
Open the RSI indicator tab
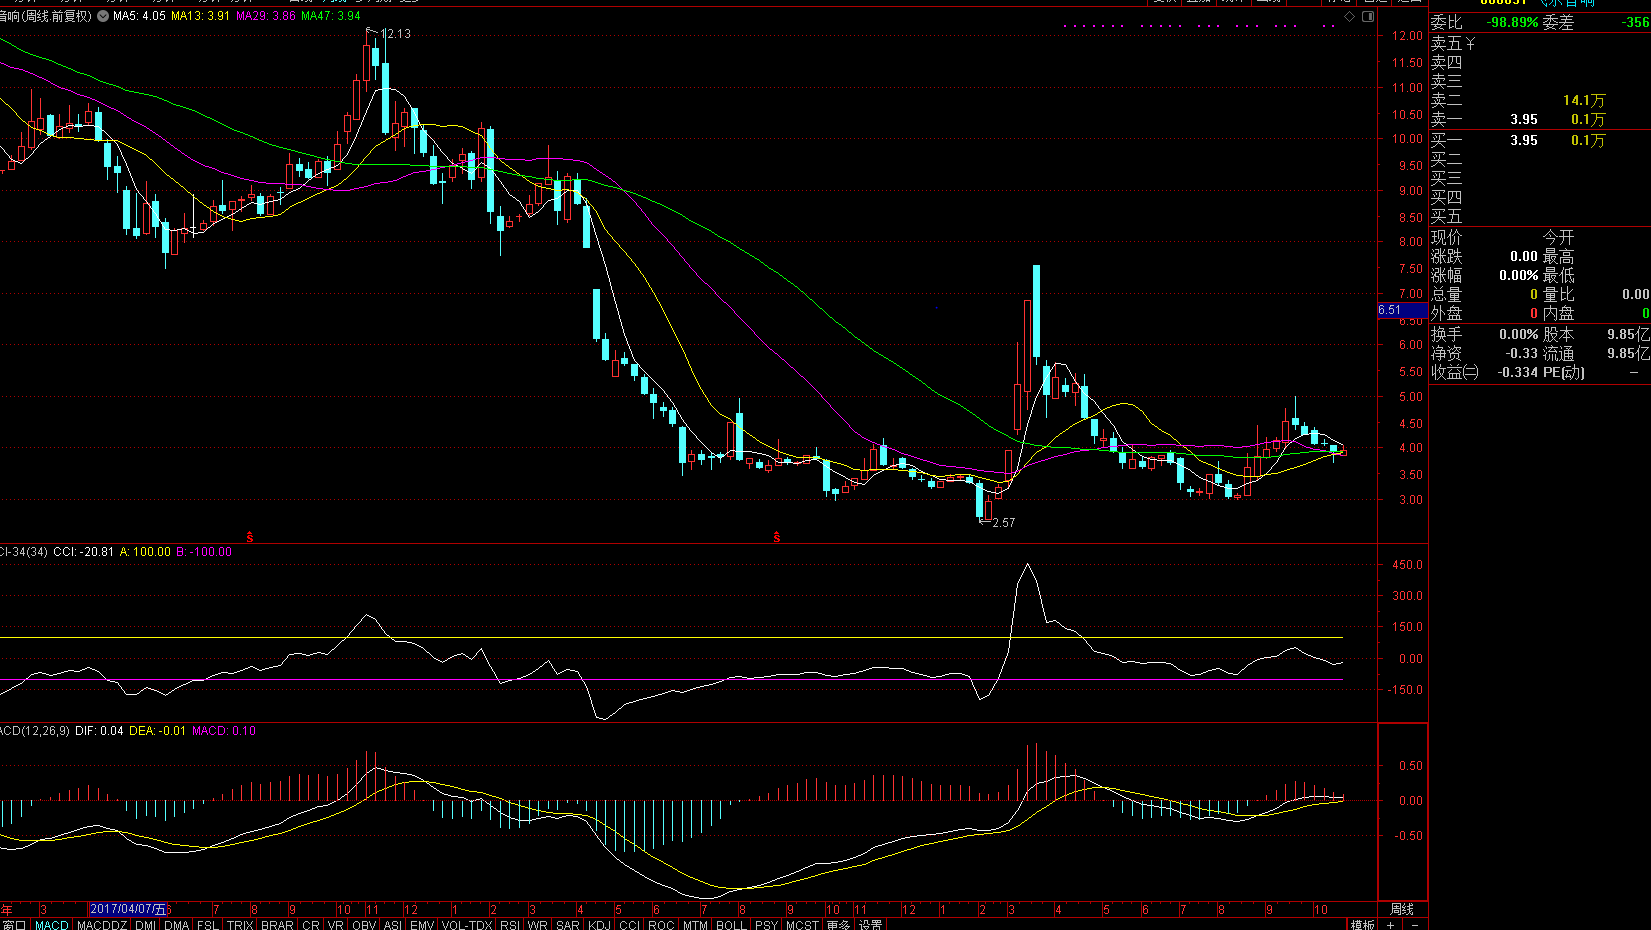(510, 924)
